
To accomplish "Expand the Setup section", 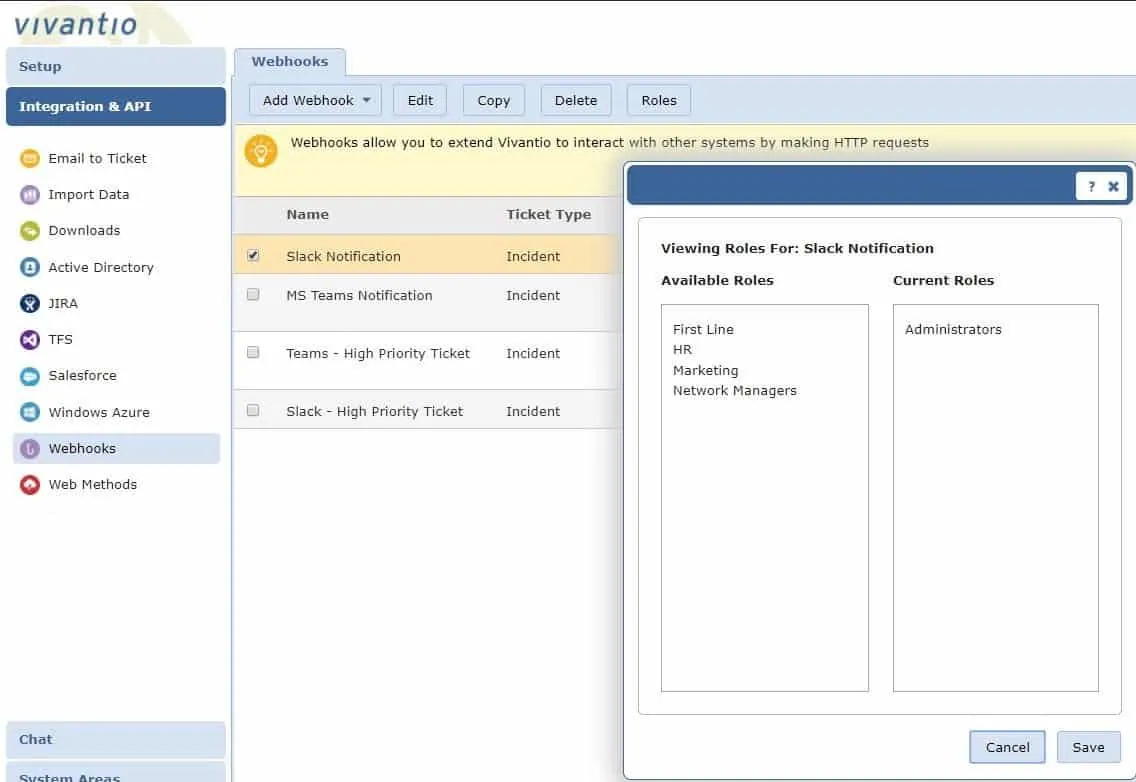I will pos(116,66).
